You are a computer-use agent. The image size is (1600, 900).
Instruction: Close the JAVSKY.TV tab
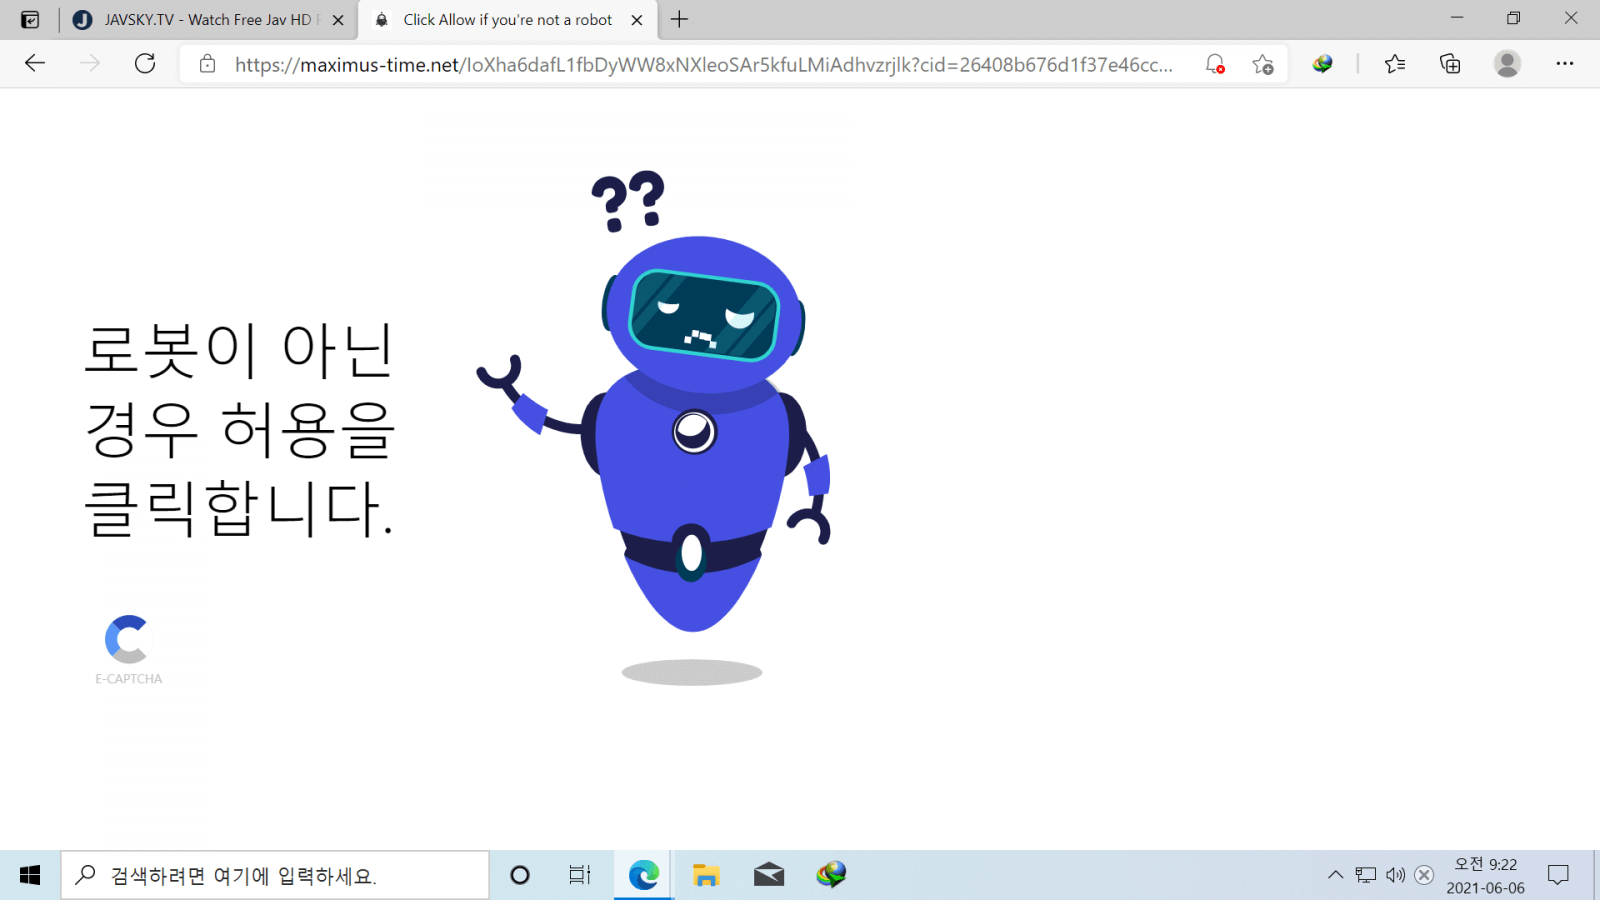point(338,20)
